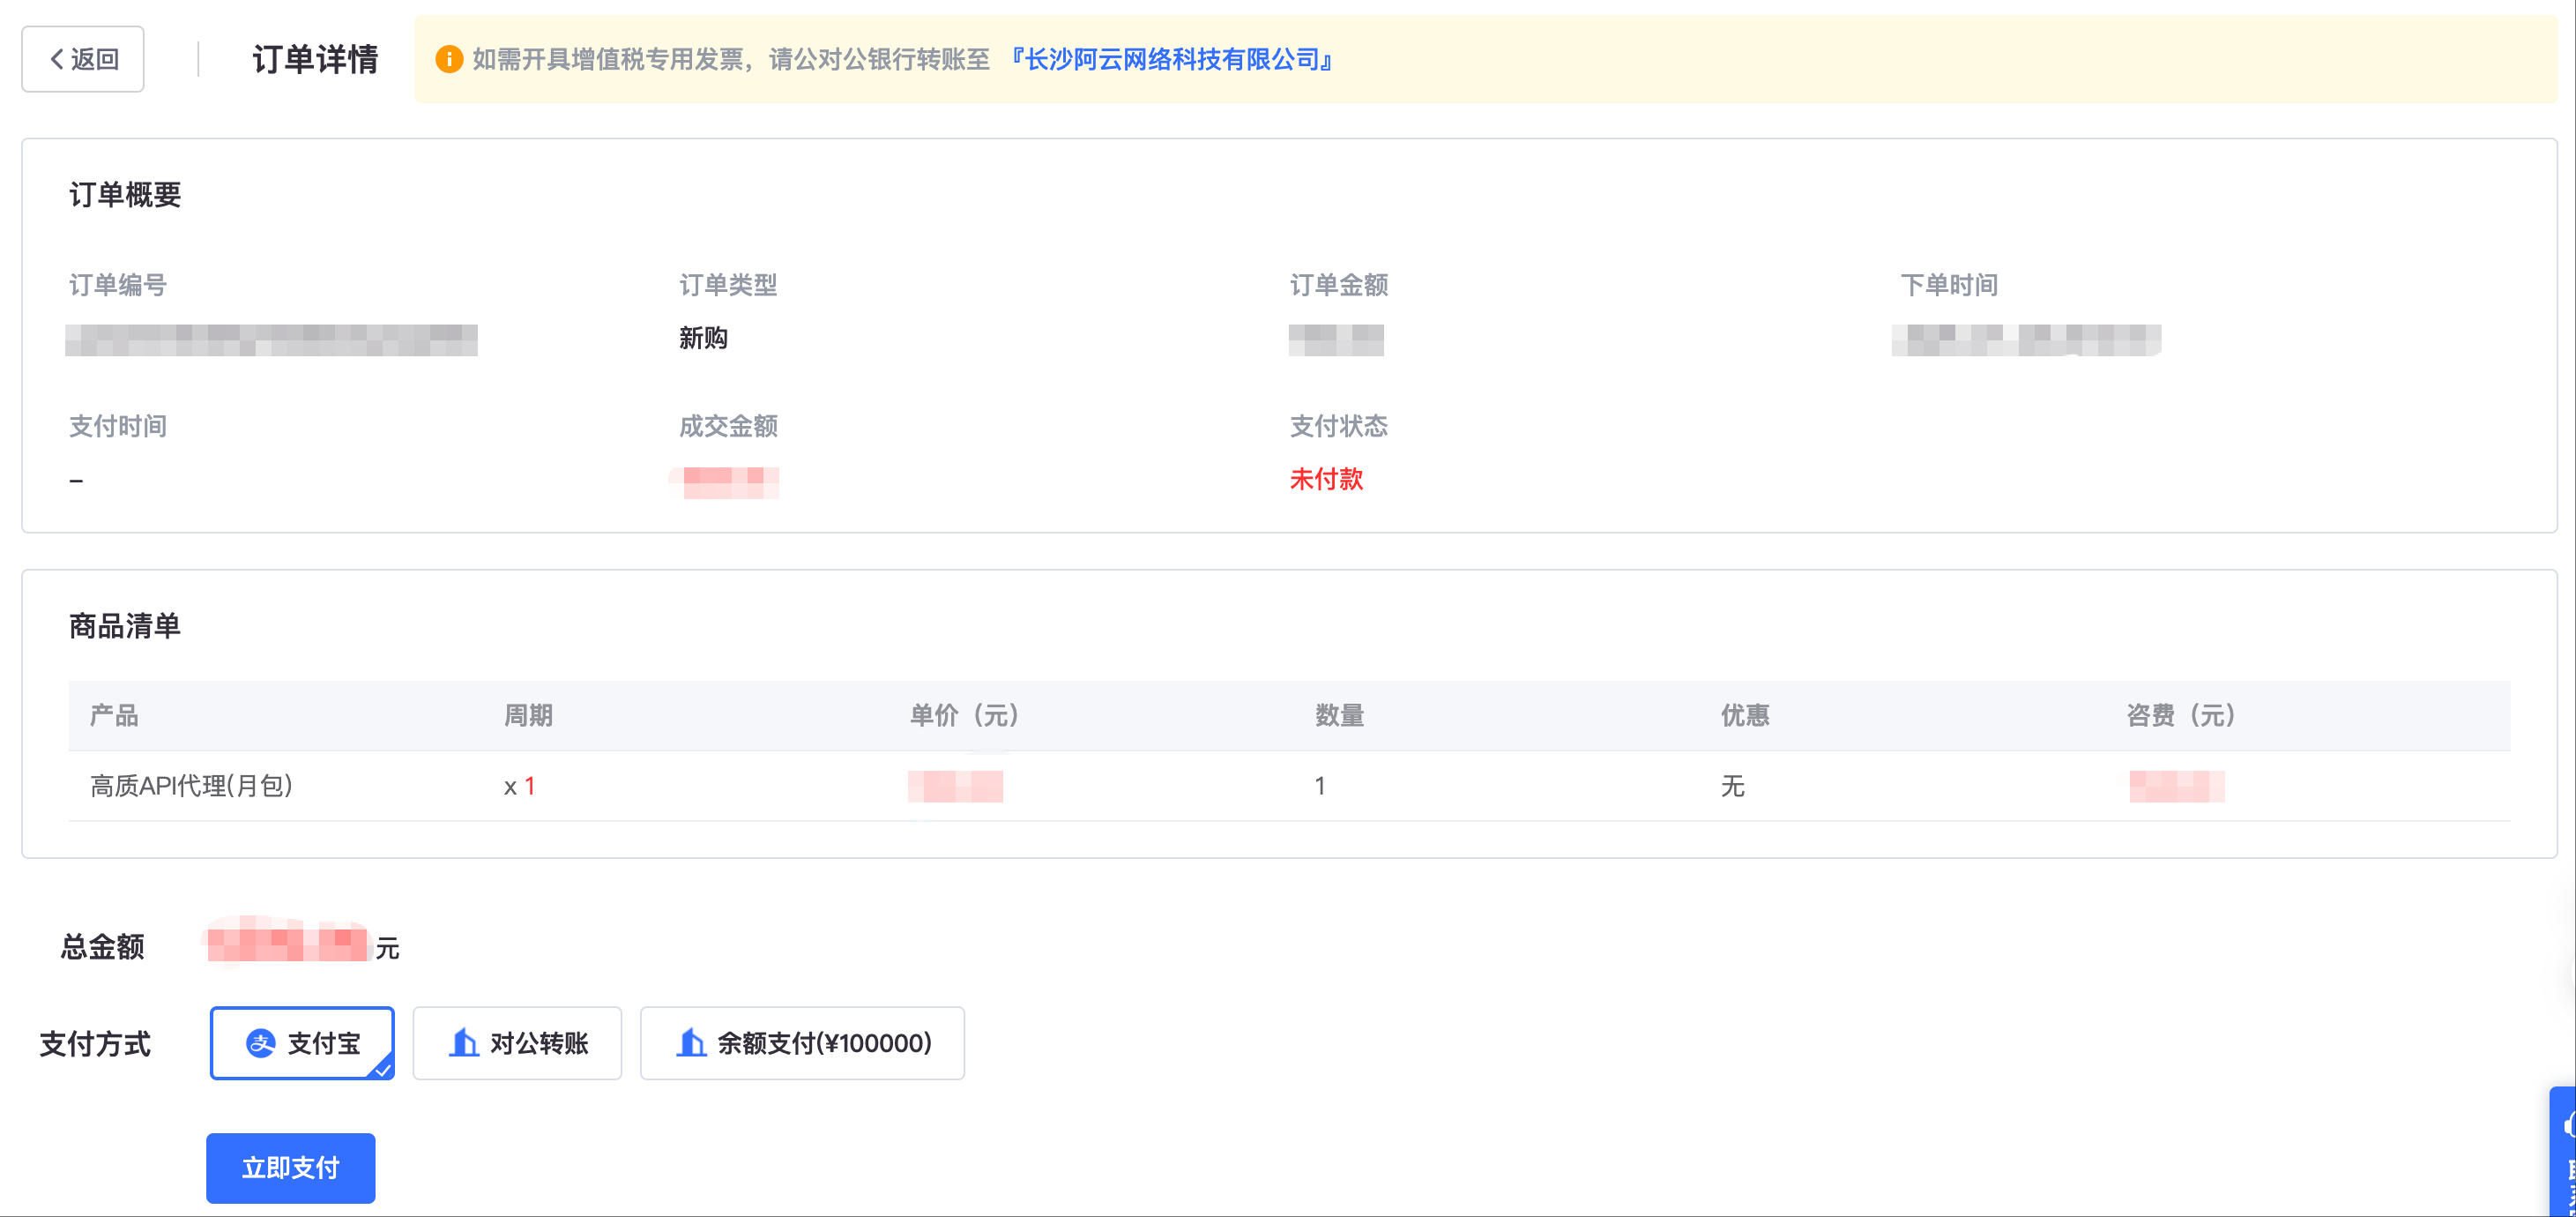The height and width of the screenshot is (1217, 2576).
Task: Click the 立即支付 button
Action: pos(290,1167)
